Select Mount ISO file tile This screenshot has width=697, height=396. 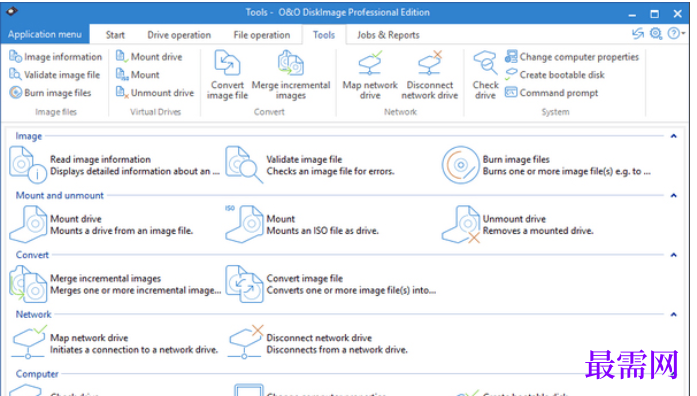[x=302, y=224]
